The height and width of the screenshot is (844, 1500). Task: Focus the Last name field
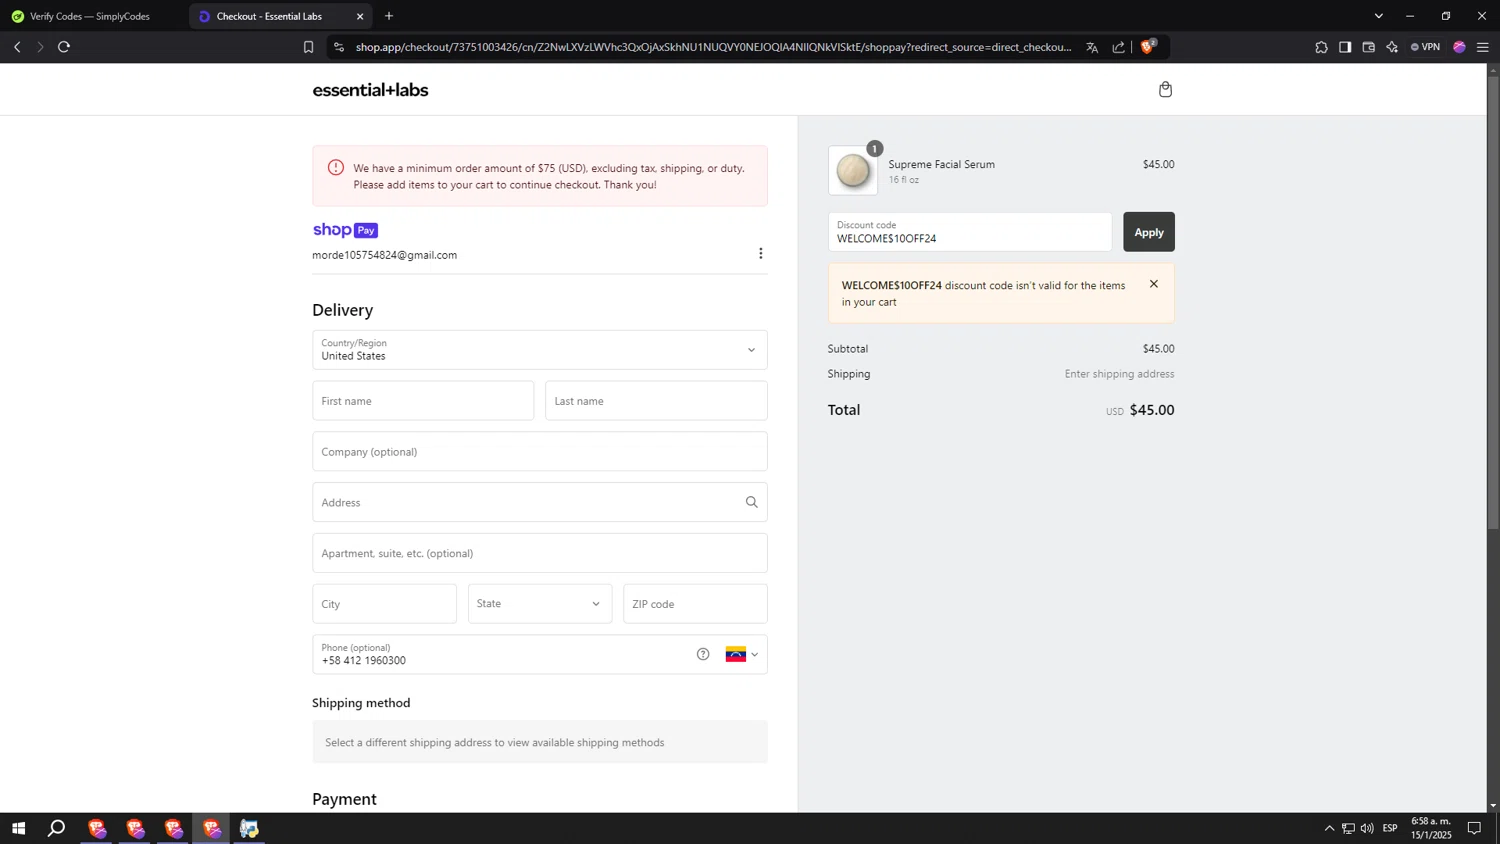[x=656, y=401]
